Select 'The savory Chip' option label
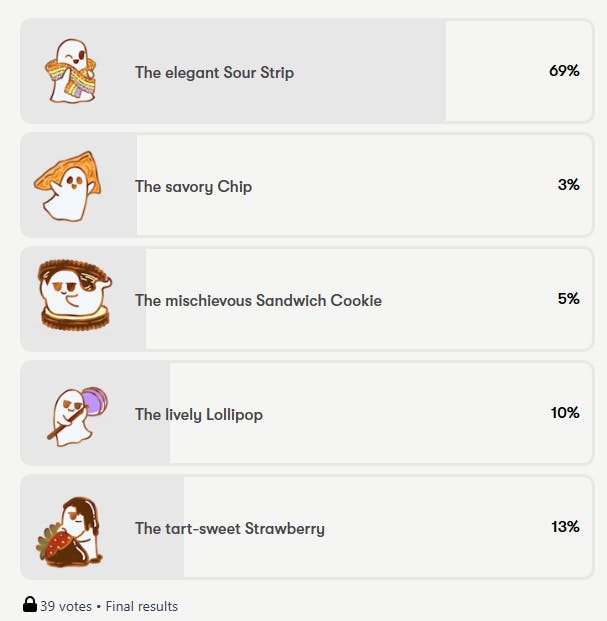607x621 pixels. click(193, 187)
